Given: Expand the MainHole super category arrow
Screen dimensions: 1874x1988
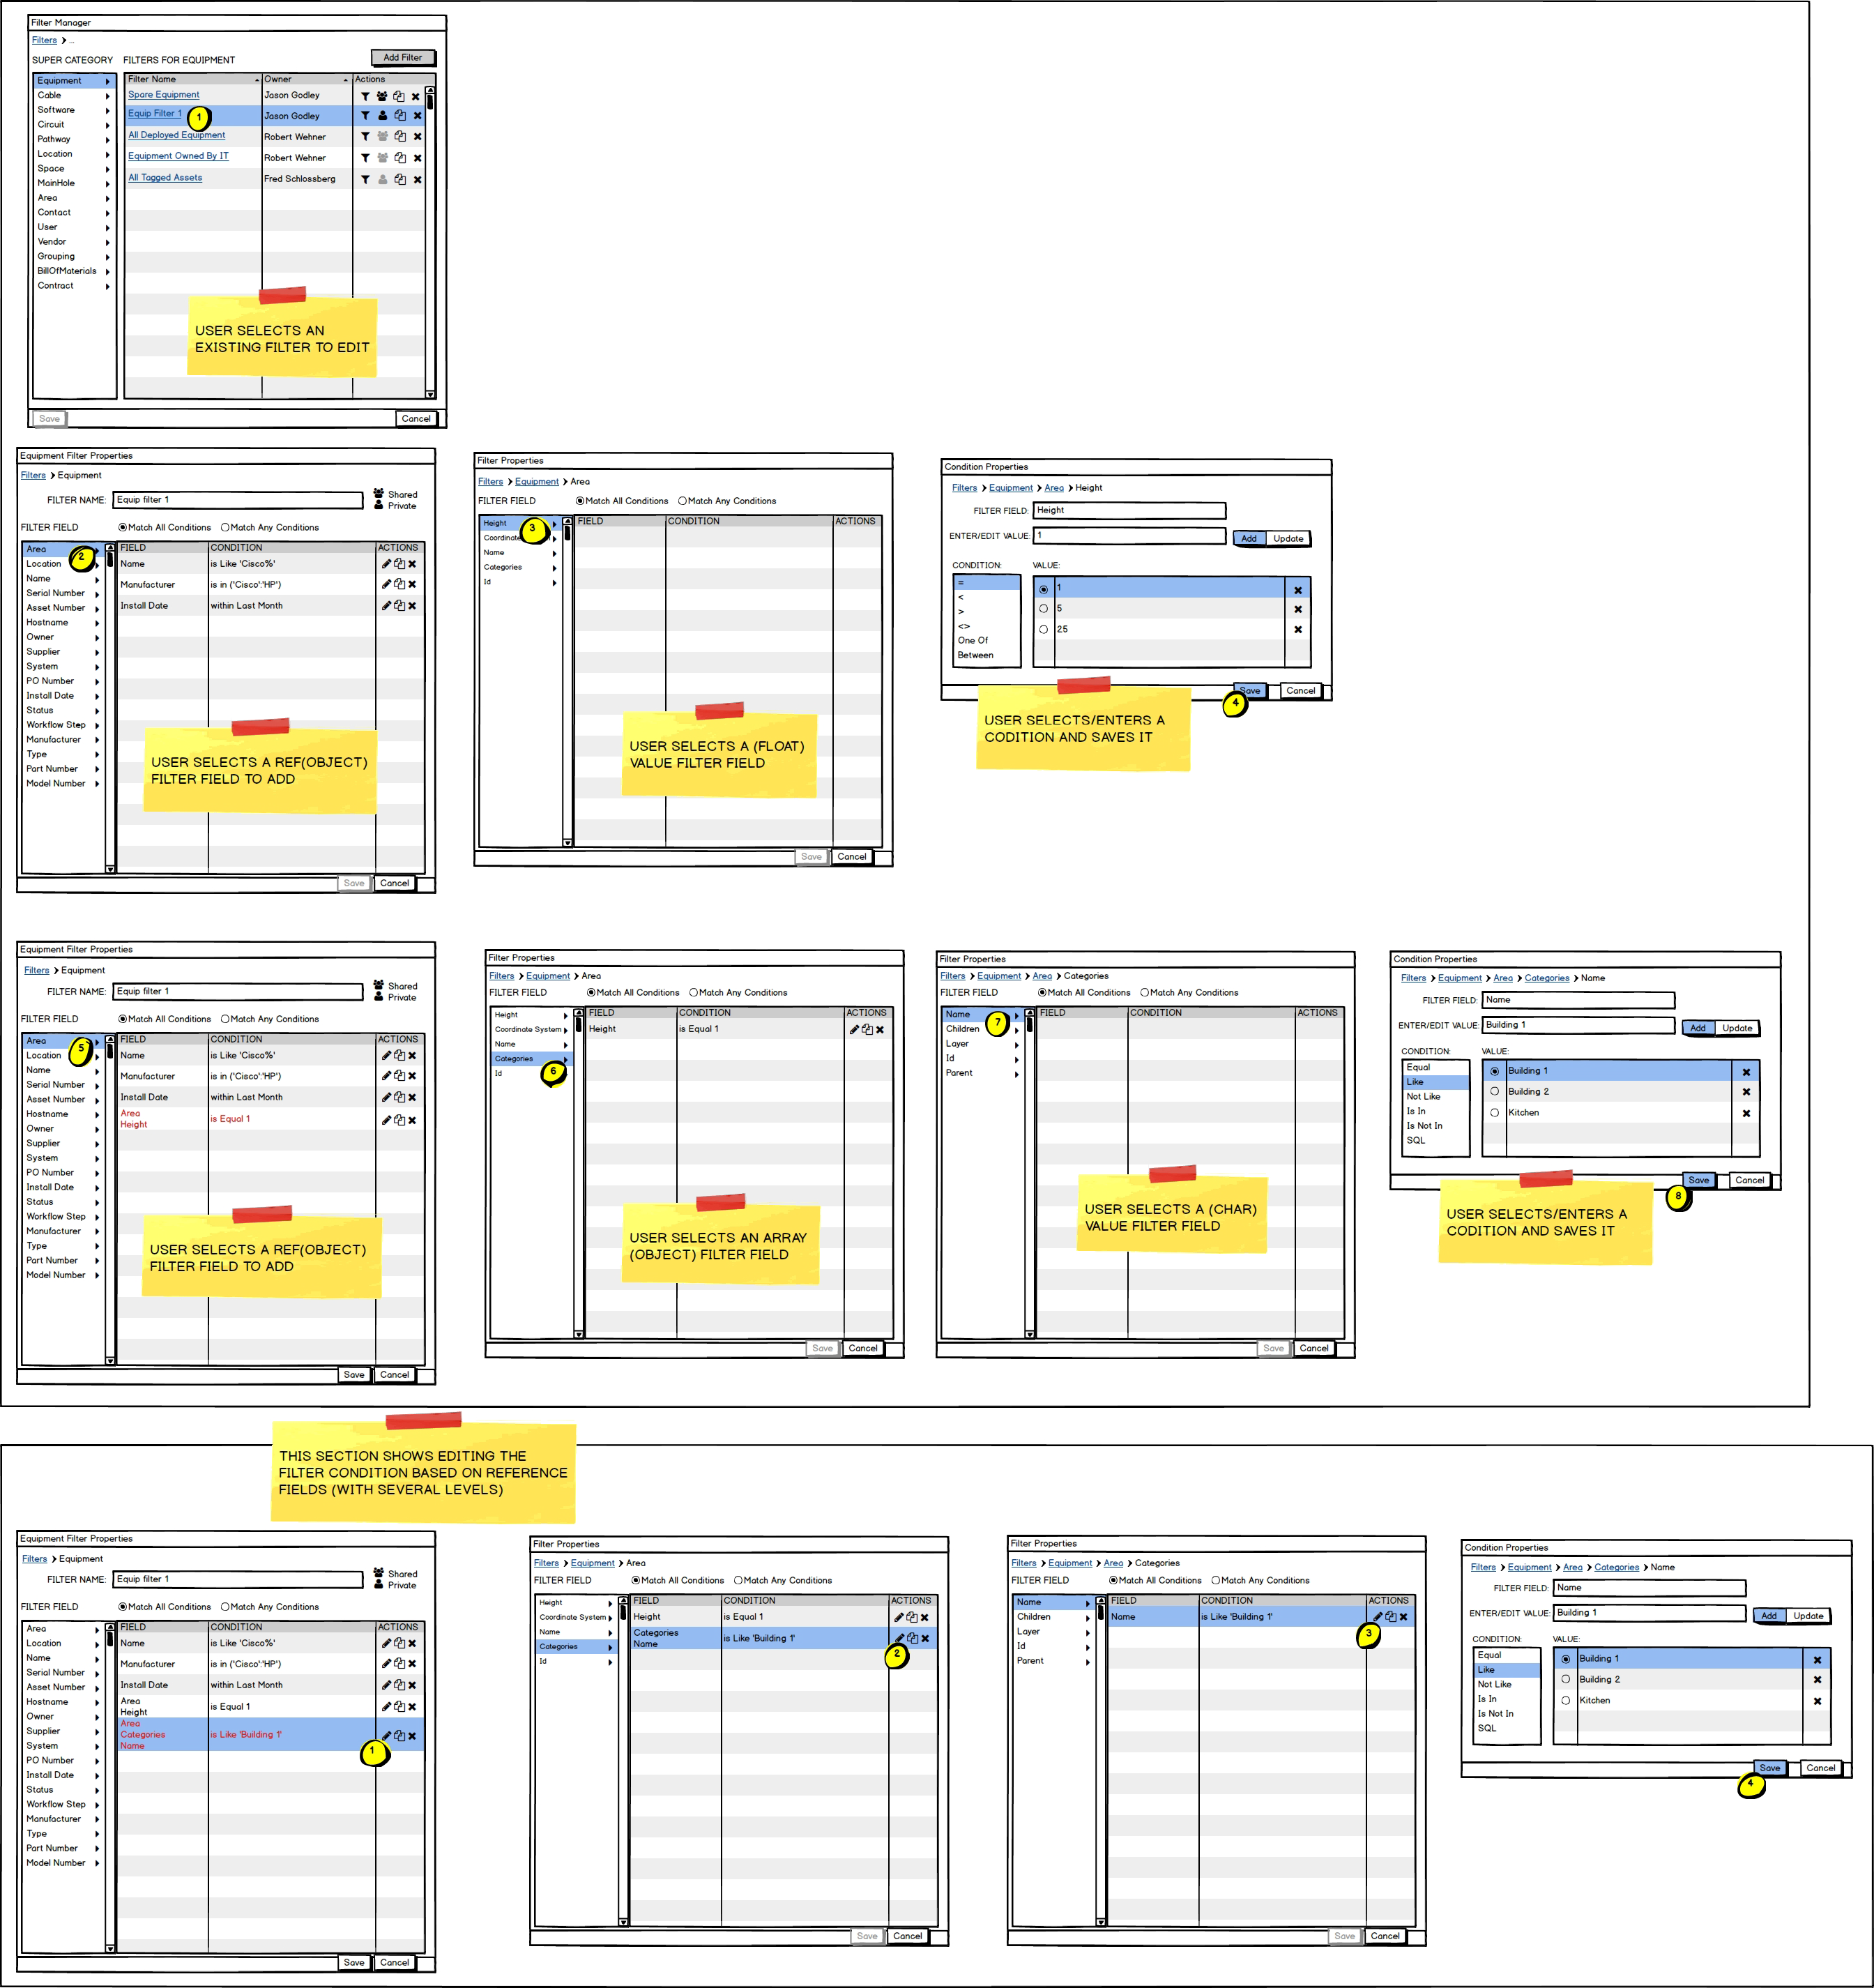Looking at the screenshot, I should (107, 184).
